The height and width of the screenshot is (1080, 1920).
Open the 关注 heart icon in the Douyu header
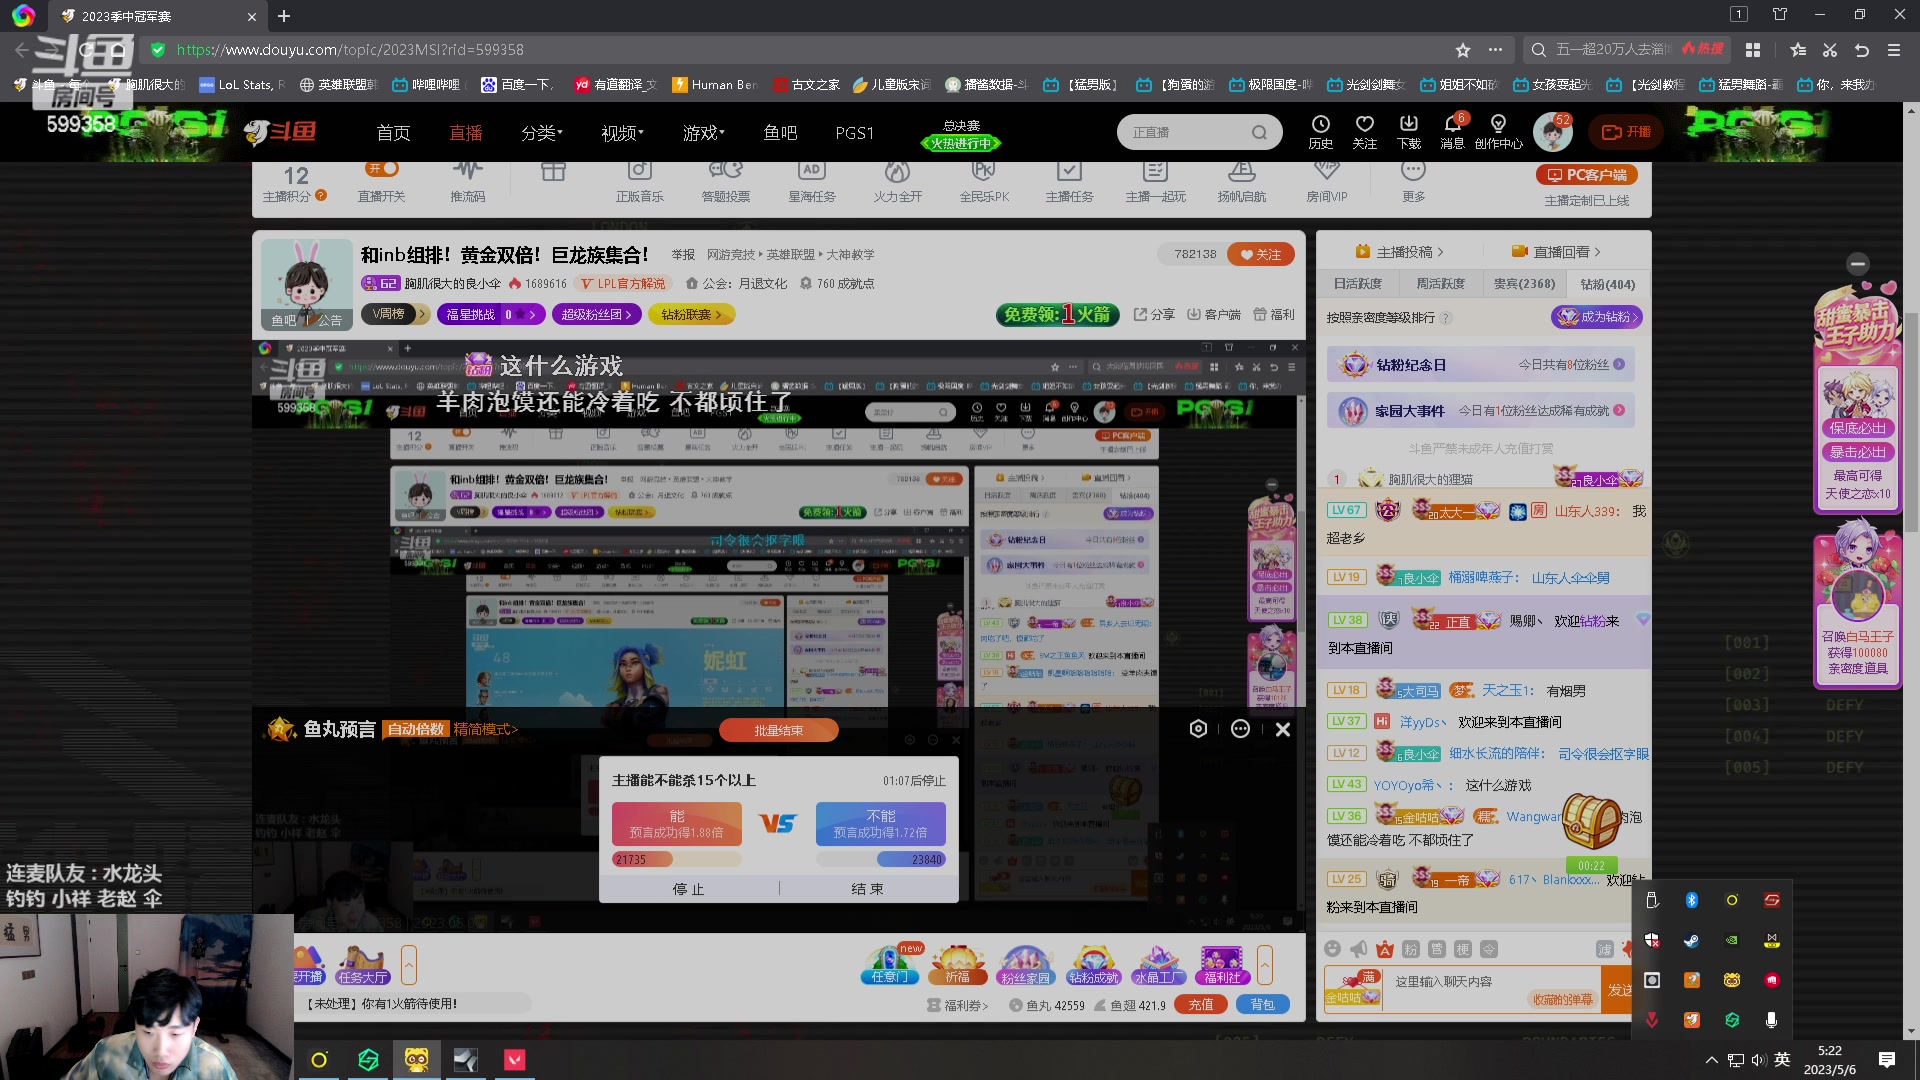(1364, 131)
